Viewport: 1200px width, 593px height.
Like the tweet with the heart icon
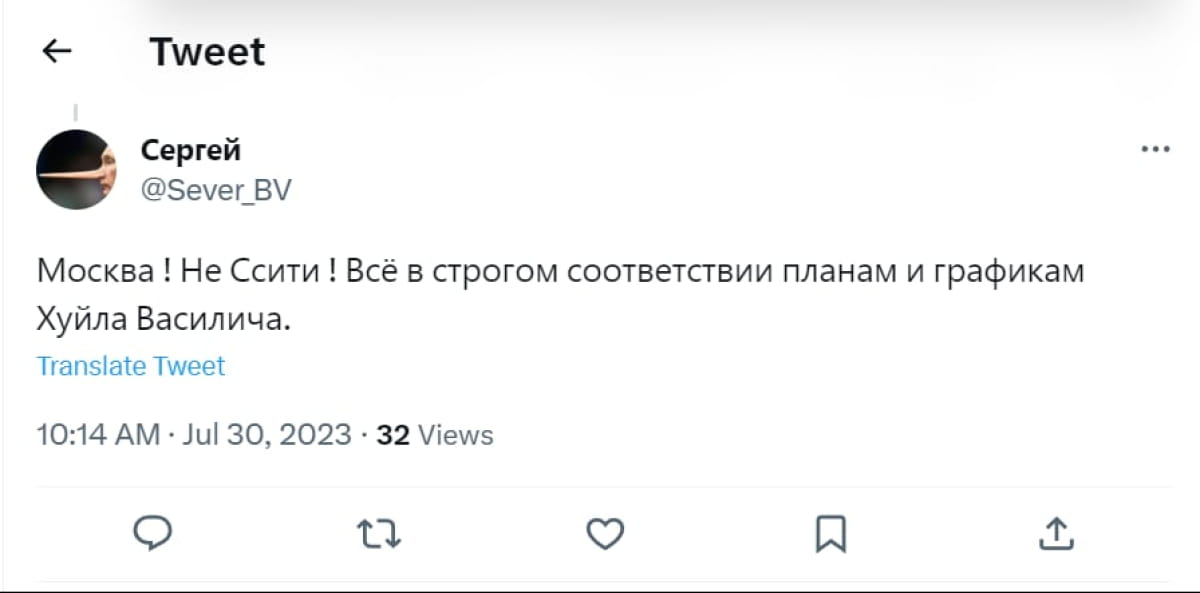point(605,533)
